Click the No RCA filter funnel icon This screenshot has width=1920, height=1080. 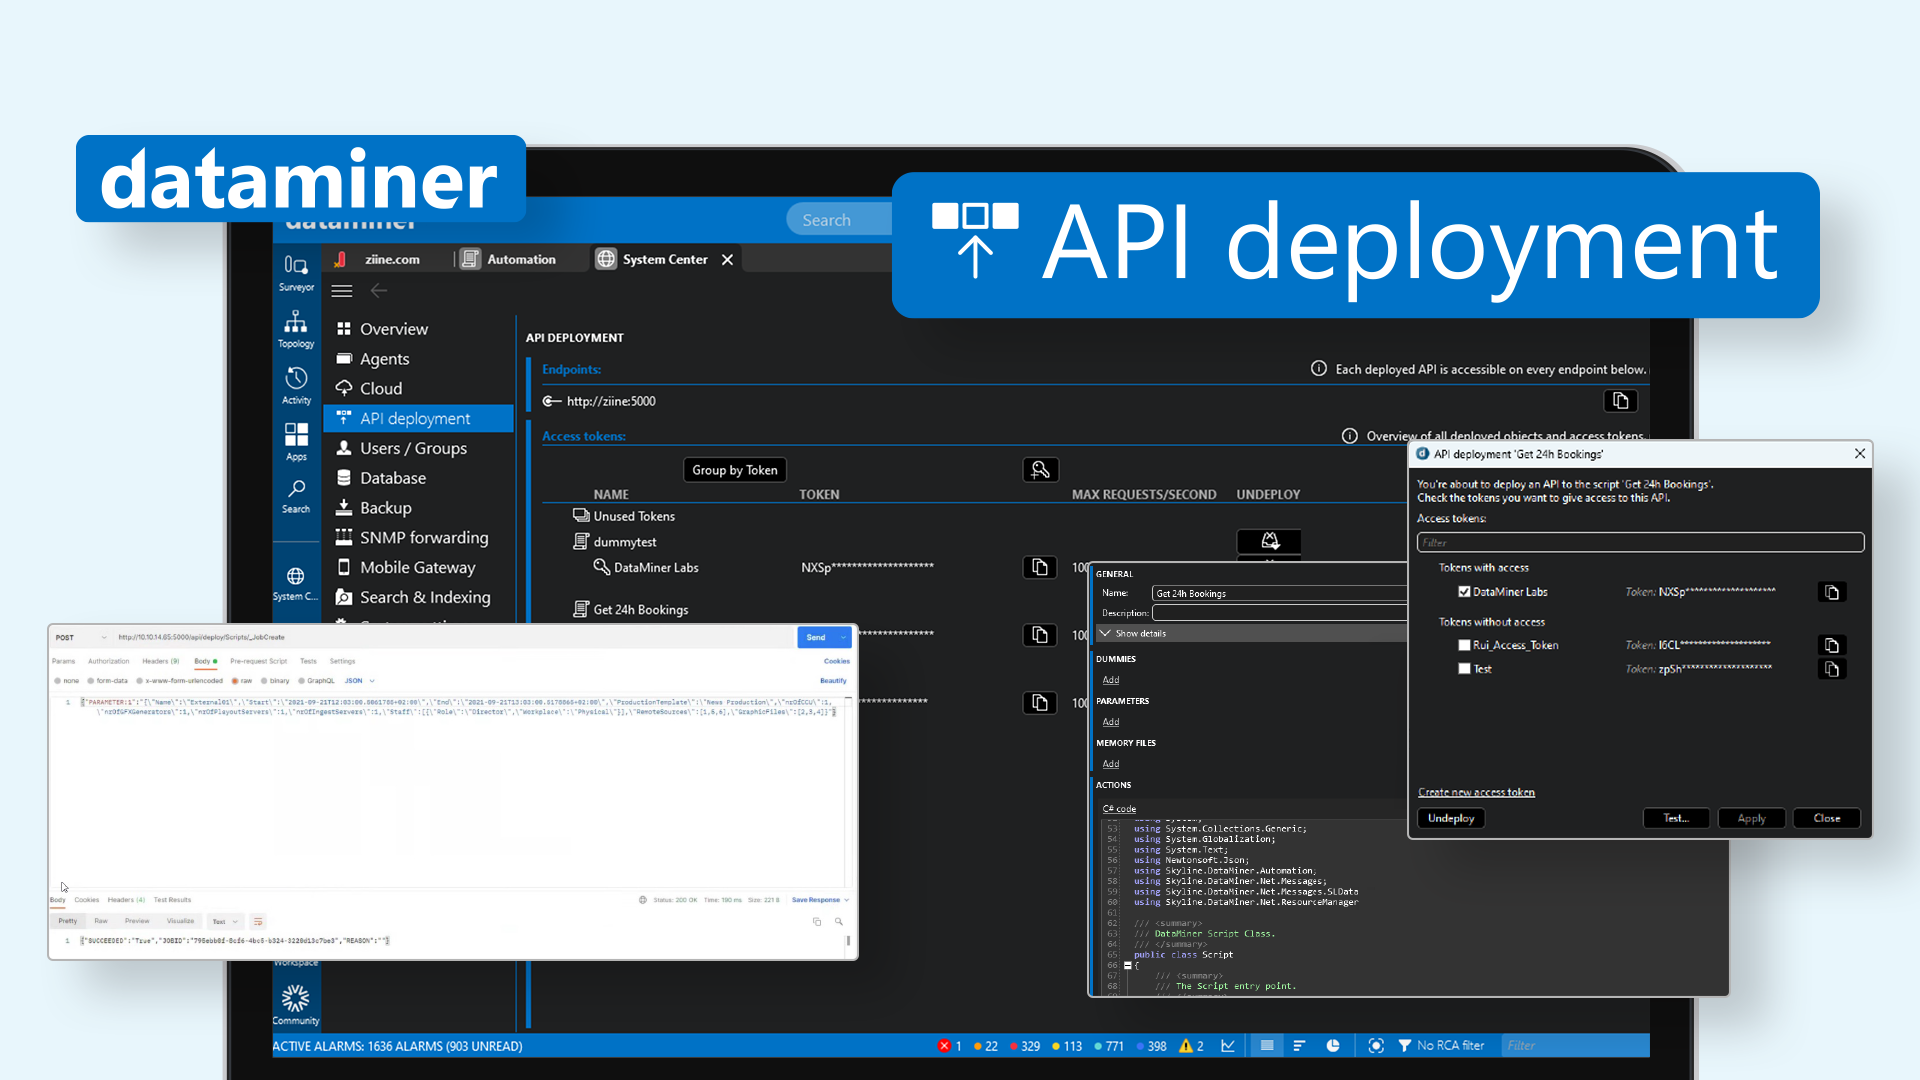[x=1405, y=1046]
